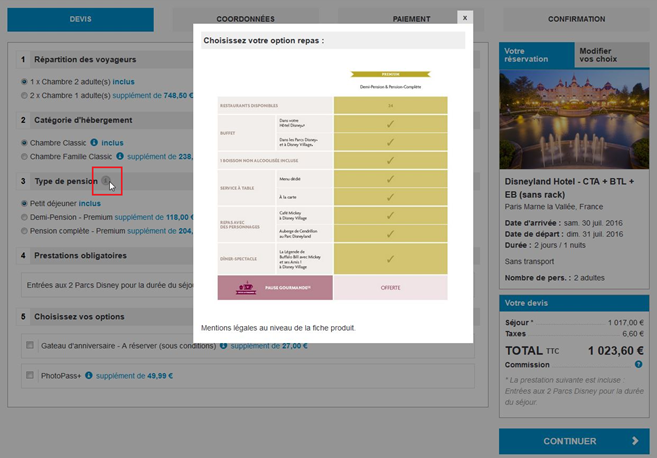The height and width of the screenshot is (458, 657).
Task: Click the Pause Gourmande cake icon
Action: coord(245,287)
